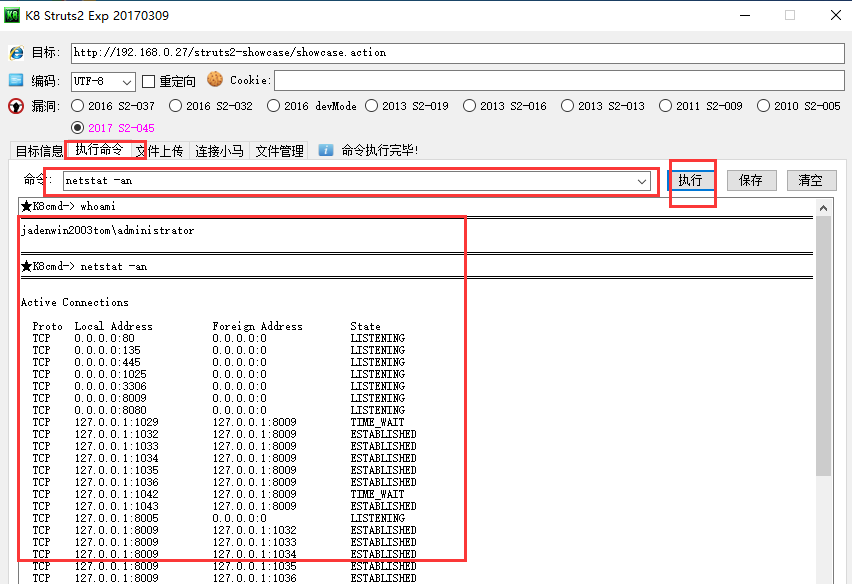852x584 pixels.
Task: Click the 'K8cmd-> netstat -an' output line
Action: [84, 266]
